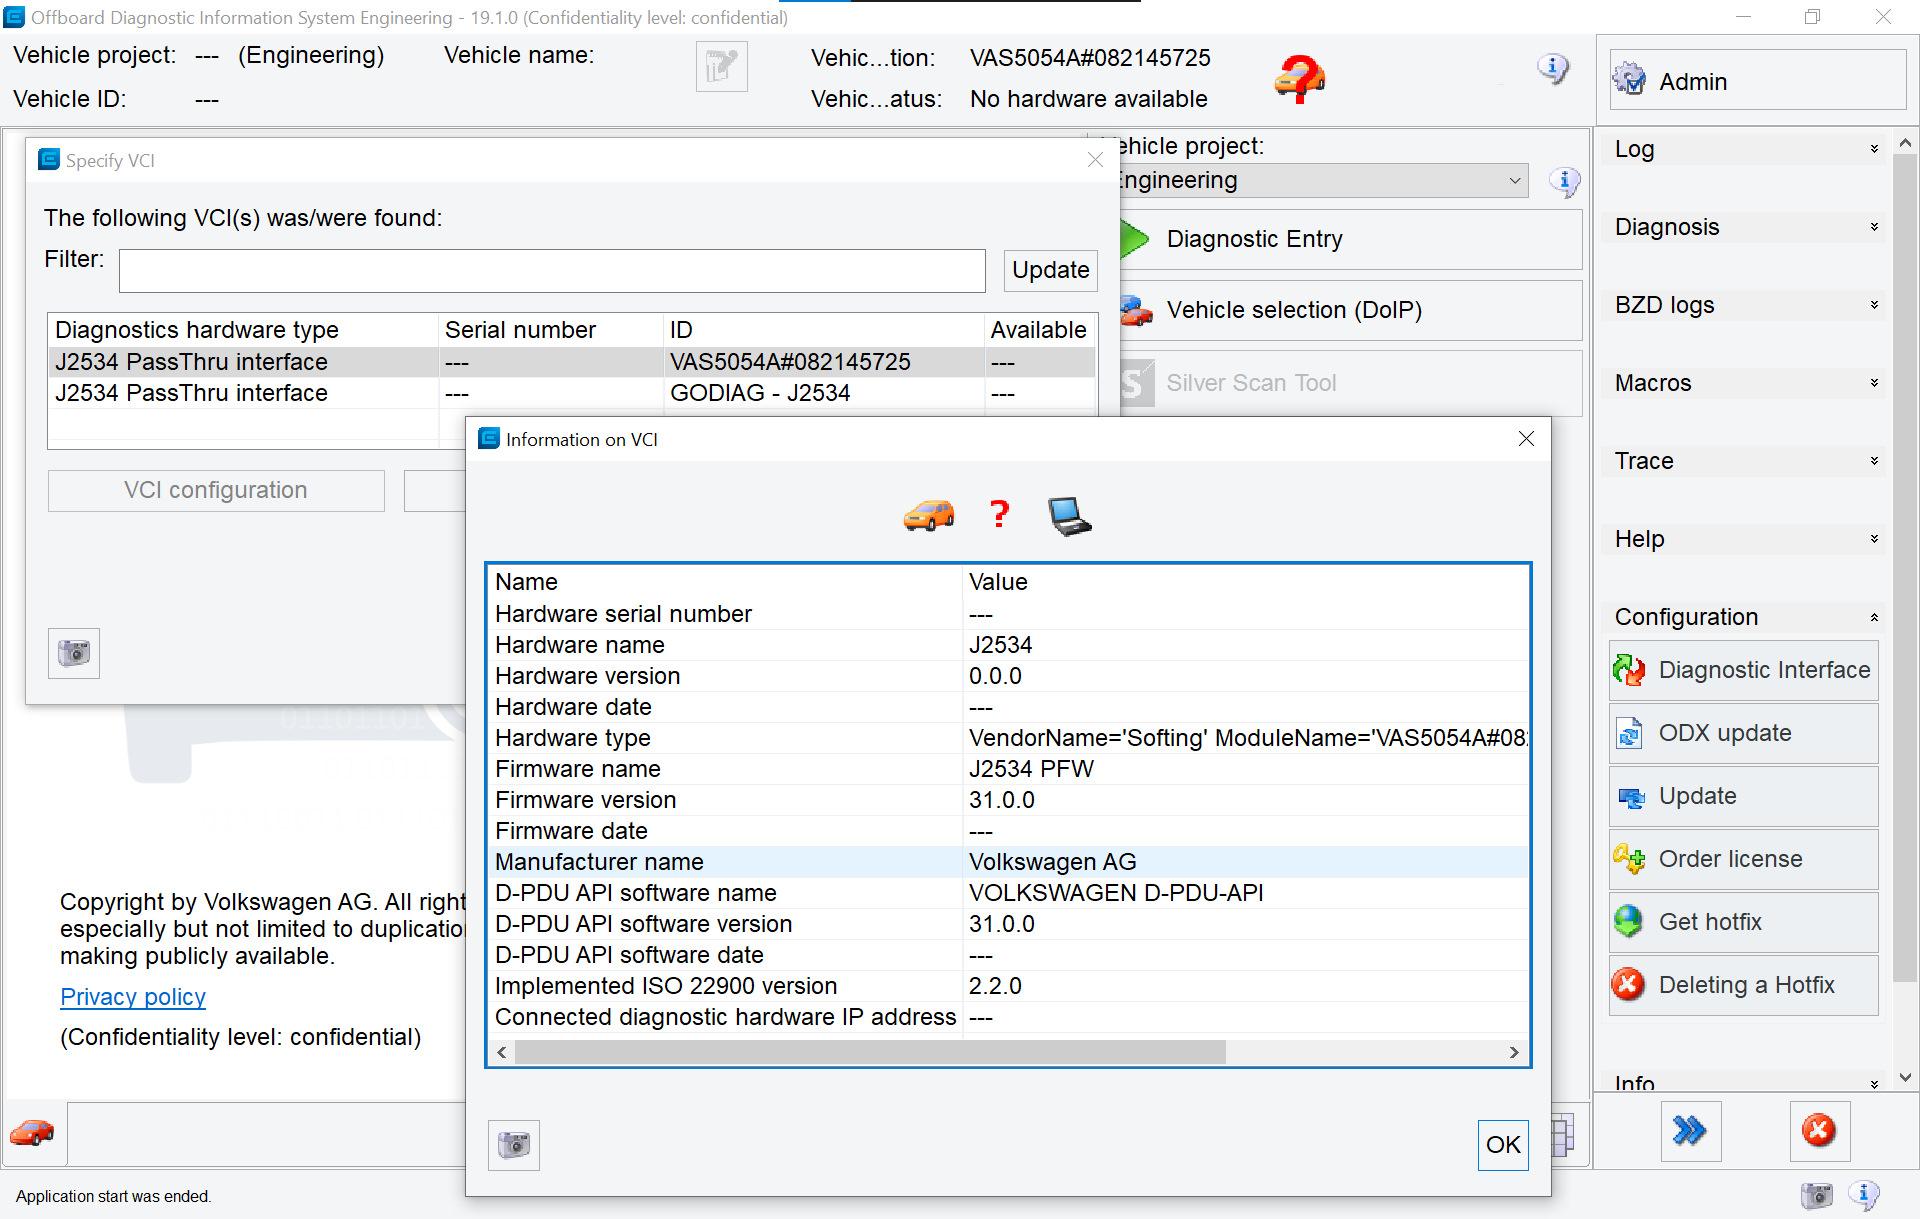Click the sidebar scroll up arrow
Screen dimensions: 1920x1219
tap(1905, 143)
